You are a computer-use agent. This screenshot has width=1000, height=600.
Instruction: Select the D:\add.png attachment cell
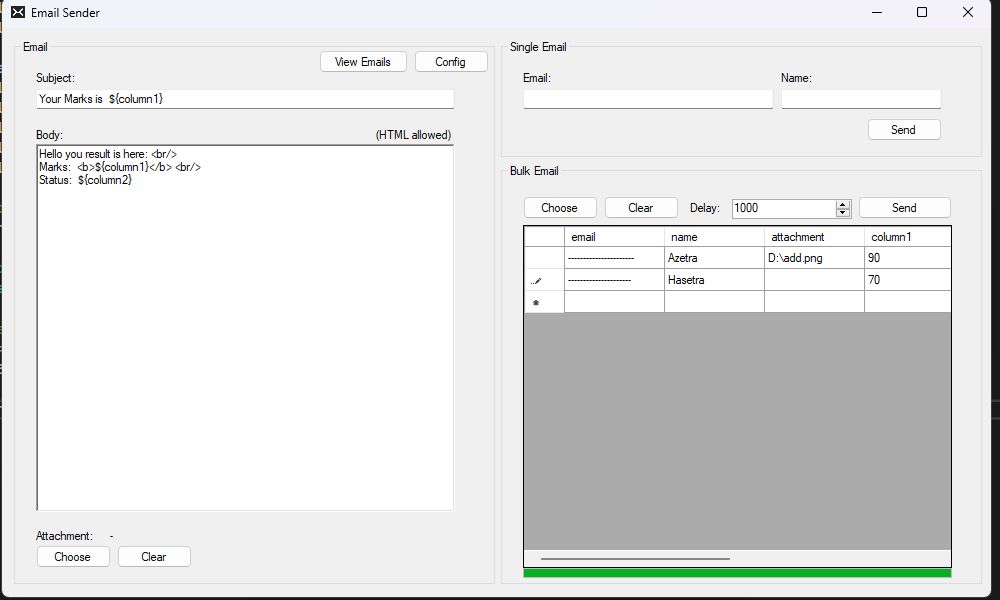[814, 258]
